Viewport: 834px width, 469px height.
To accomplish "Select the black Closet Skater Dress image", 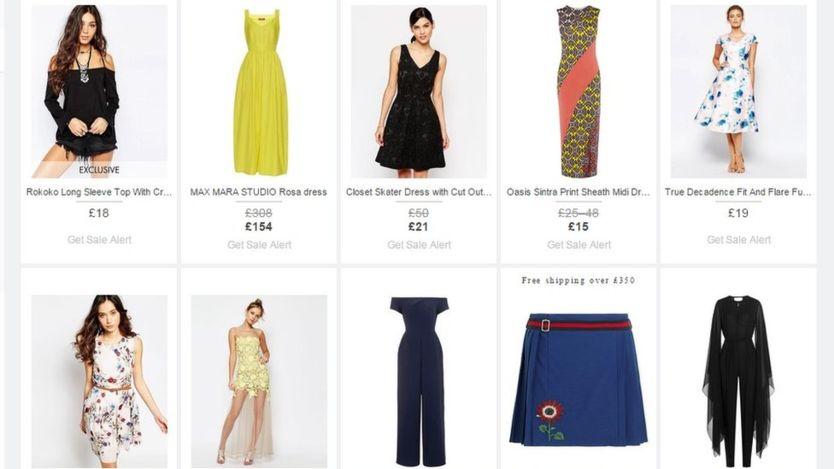I will pos(419,91).
